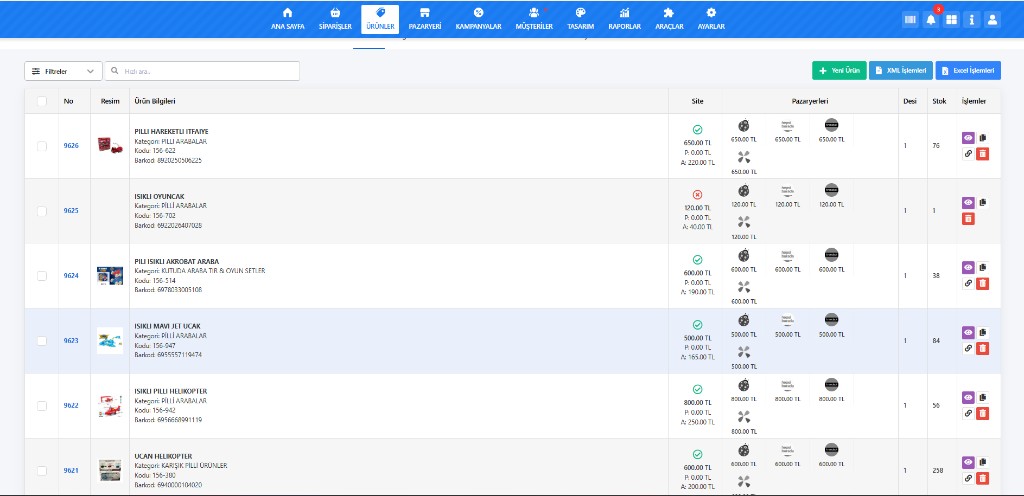Toggle the select-all checkbox in table header
The image size is (1024, 496).
pos(42,101)
